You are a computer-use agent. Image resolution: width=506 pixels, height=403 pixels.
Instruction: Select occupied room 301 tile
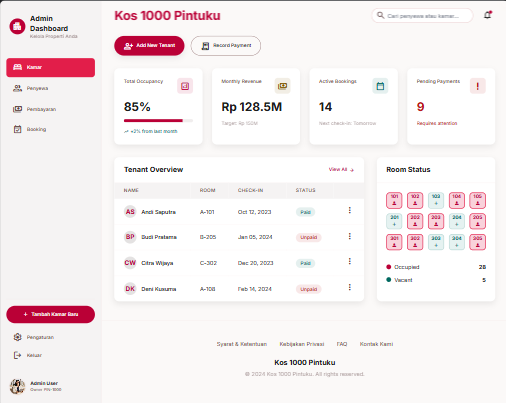tap(394, 242)
